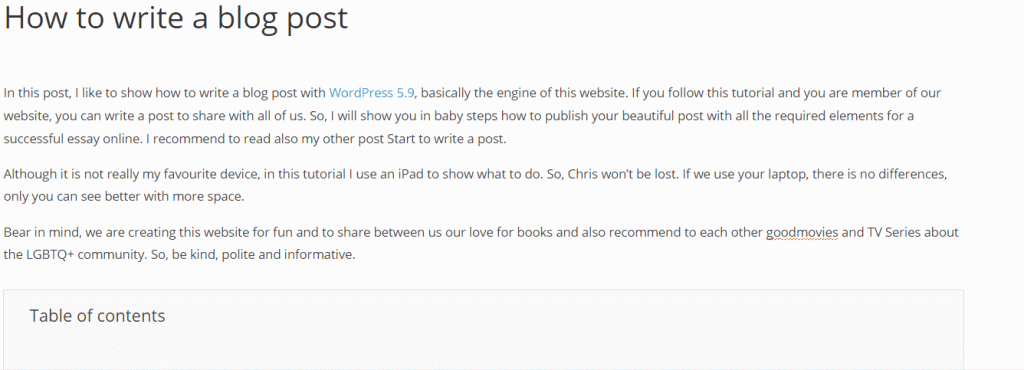This screenshot has width=1024, height=370.
Task: Click the "How to write a blog post" title
Action: [176, 18]
